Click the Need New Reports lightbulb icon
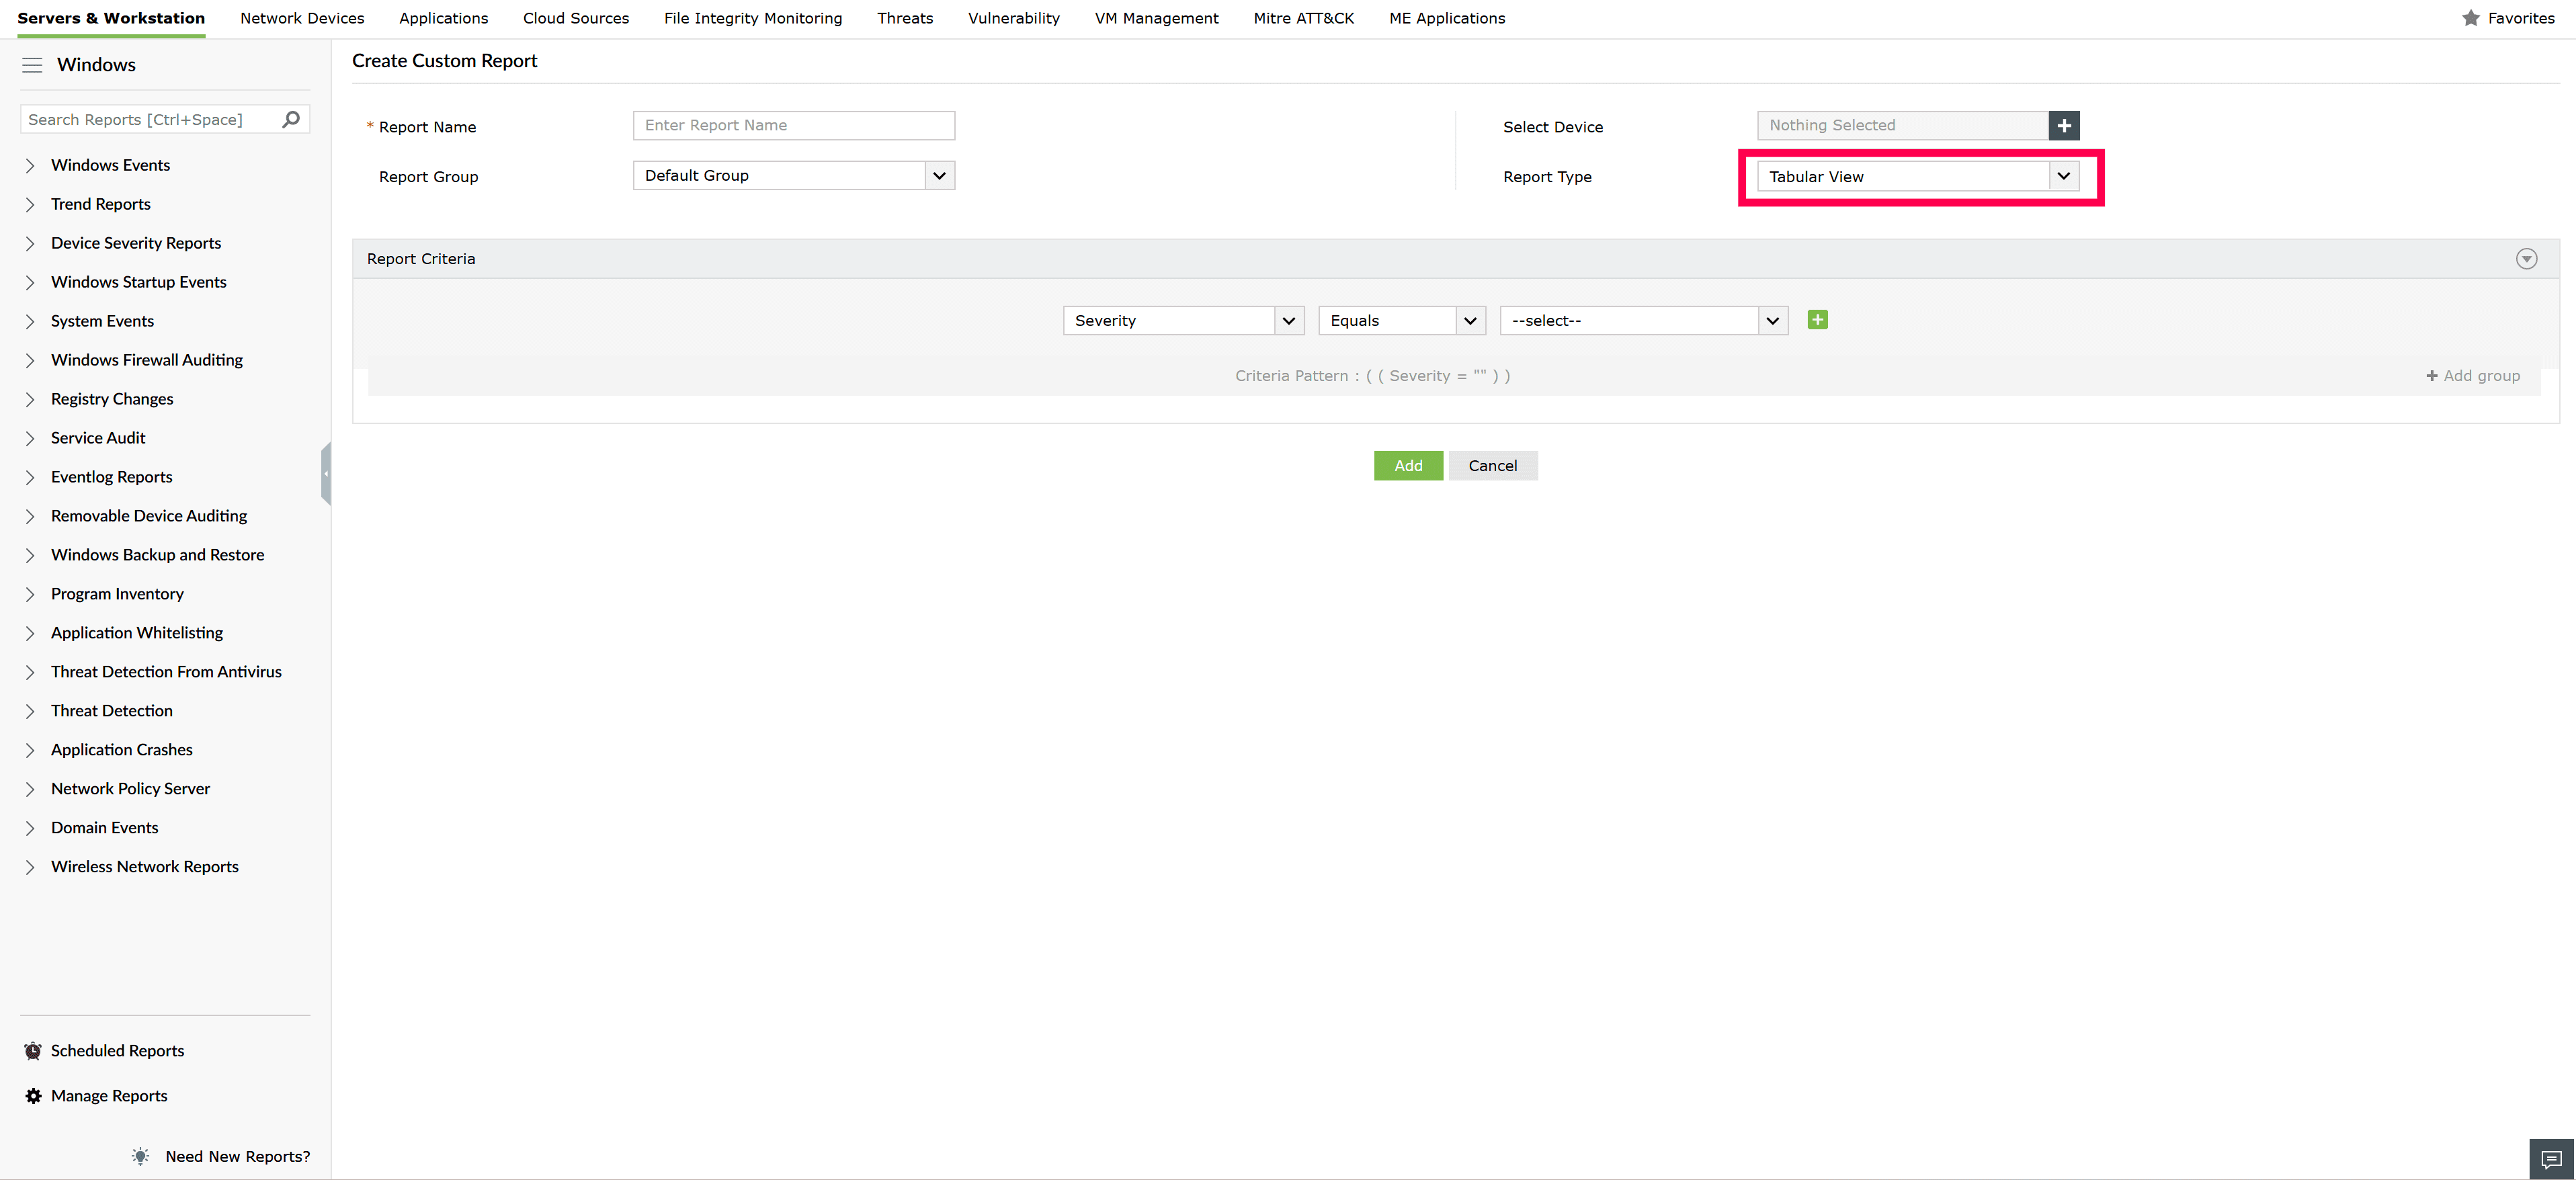 pyautogui.click(x=140, y=1156)
